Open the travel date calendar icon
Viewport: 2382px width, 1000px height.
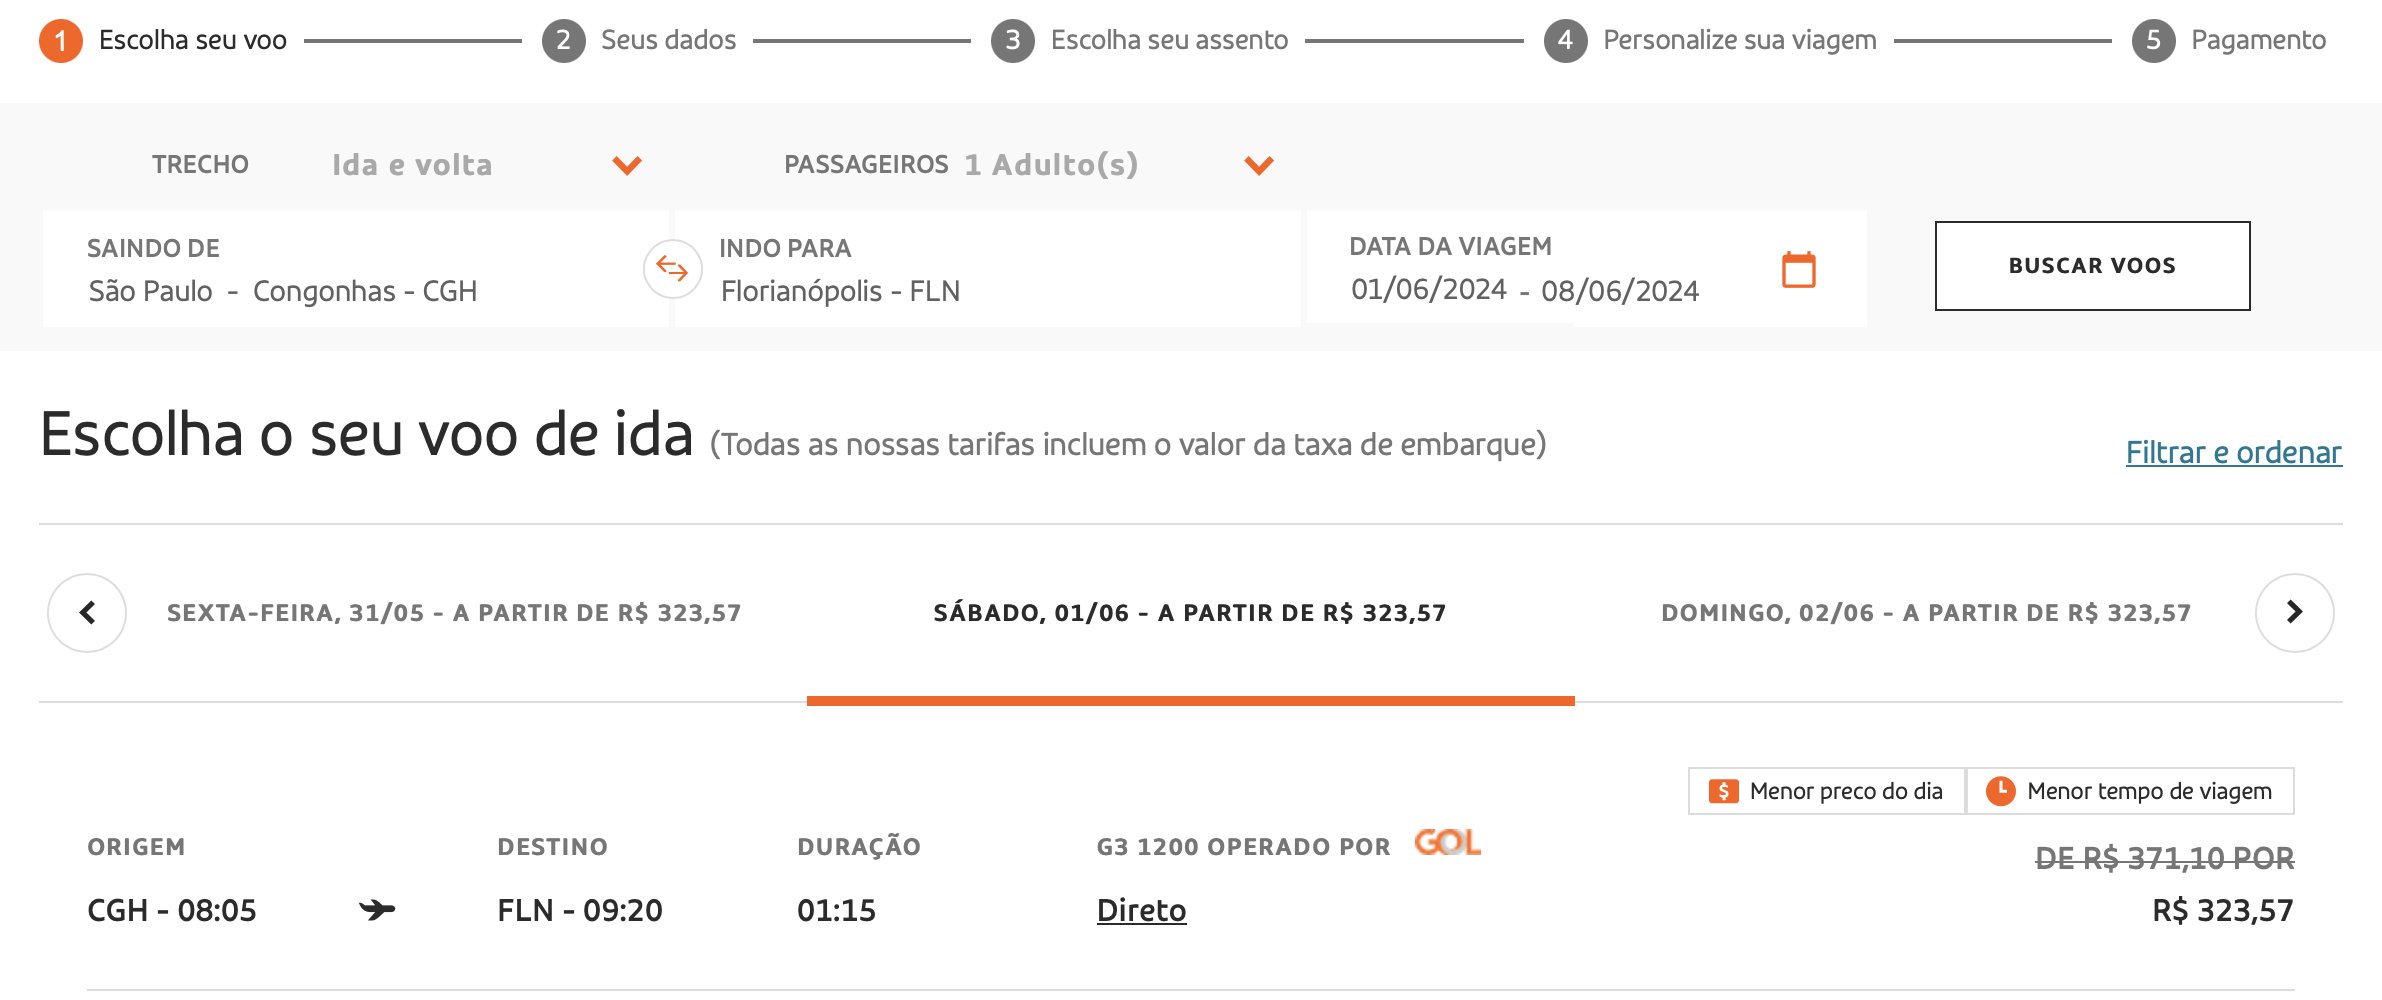tap(1798, 269)
